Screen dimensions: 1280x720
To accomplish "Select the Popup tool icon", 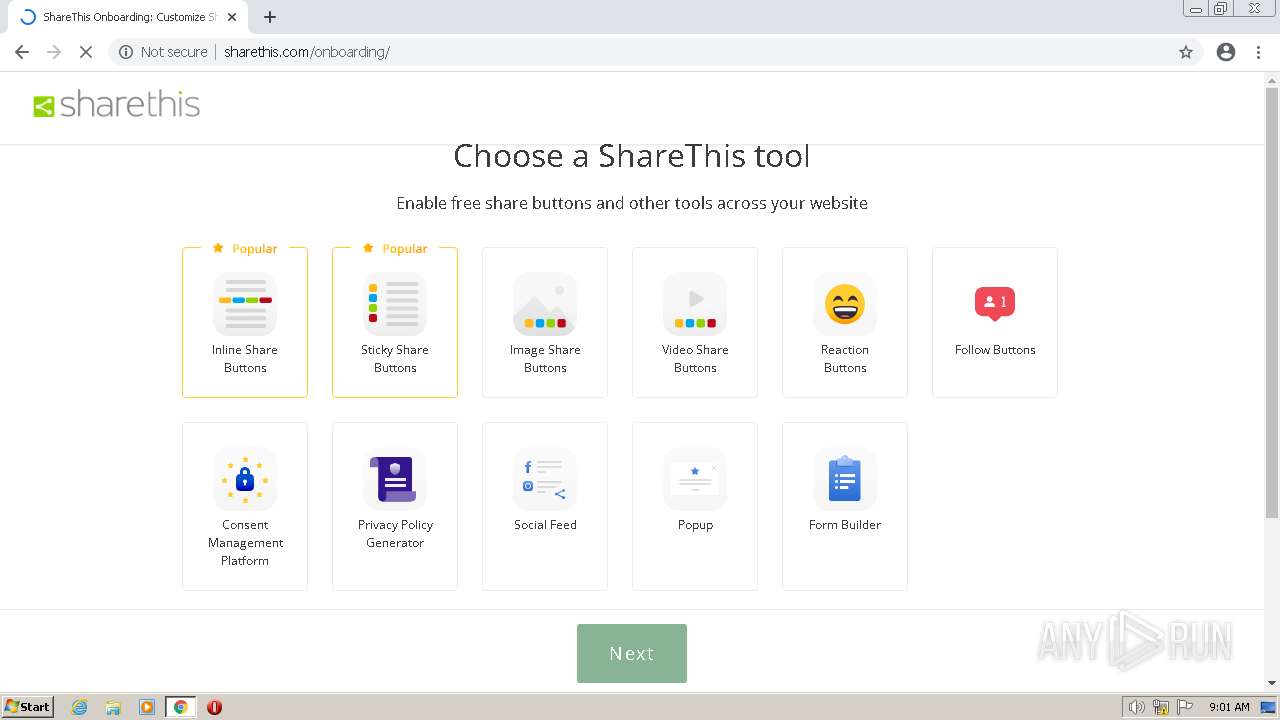I will pyautogui.click(x=695, y=479).
